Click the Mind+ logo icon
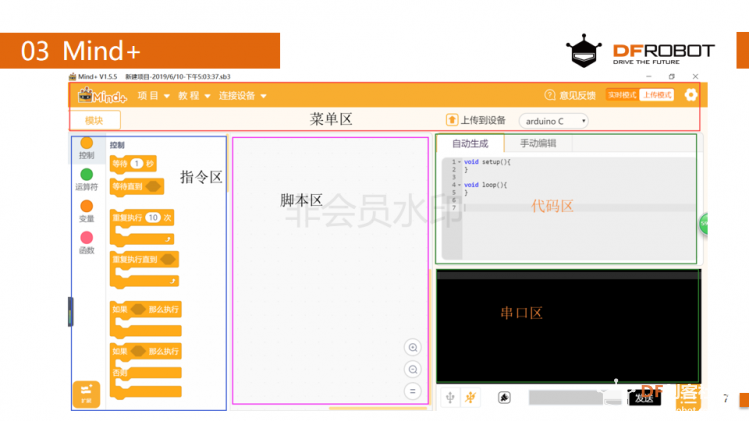Viewport: 749px width, 421px height. [x=102, y=96]
